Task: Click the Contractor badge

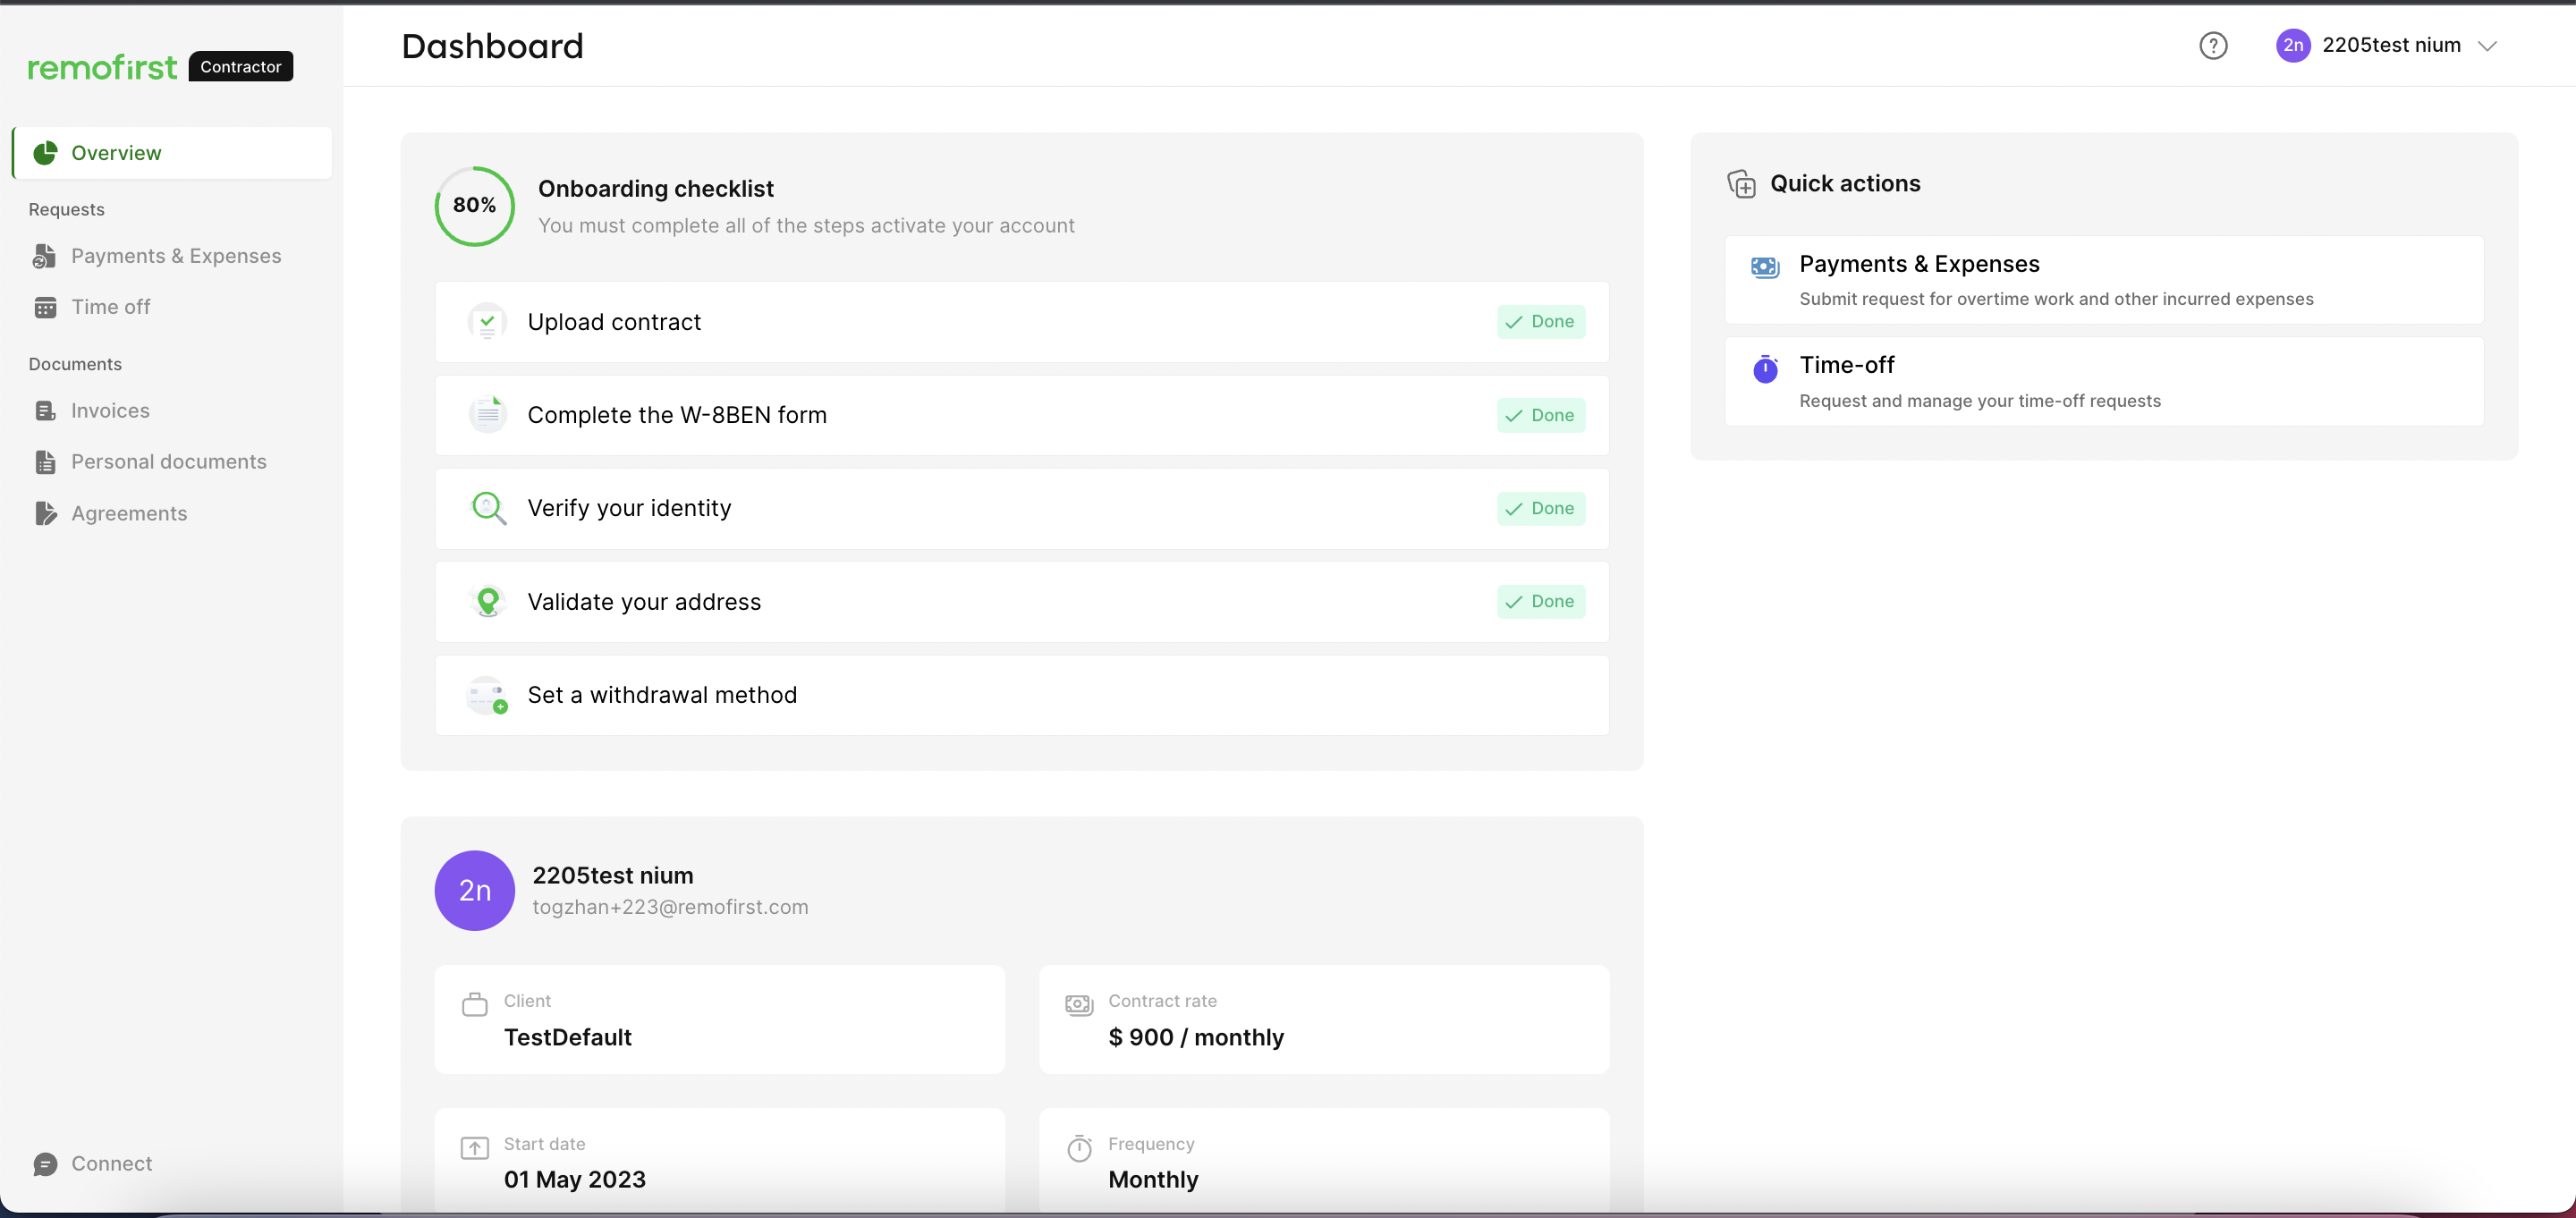Action: point(241,67)
